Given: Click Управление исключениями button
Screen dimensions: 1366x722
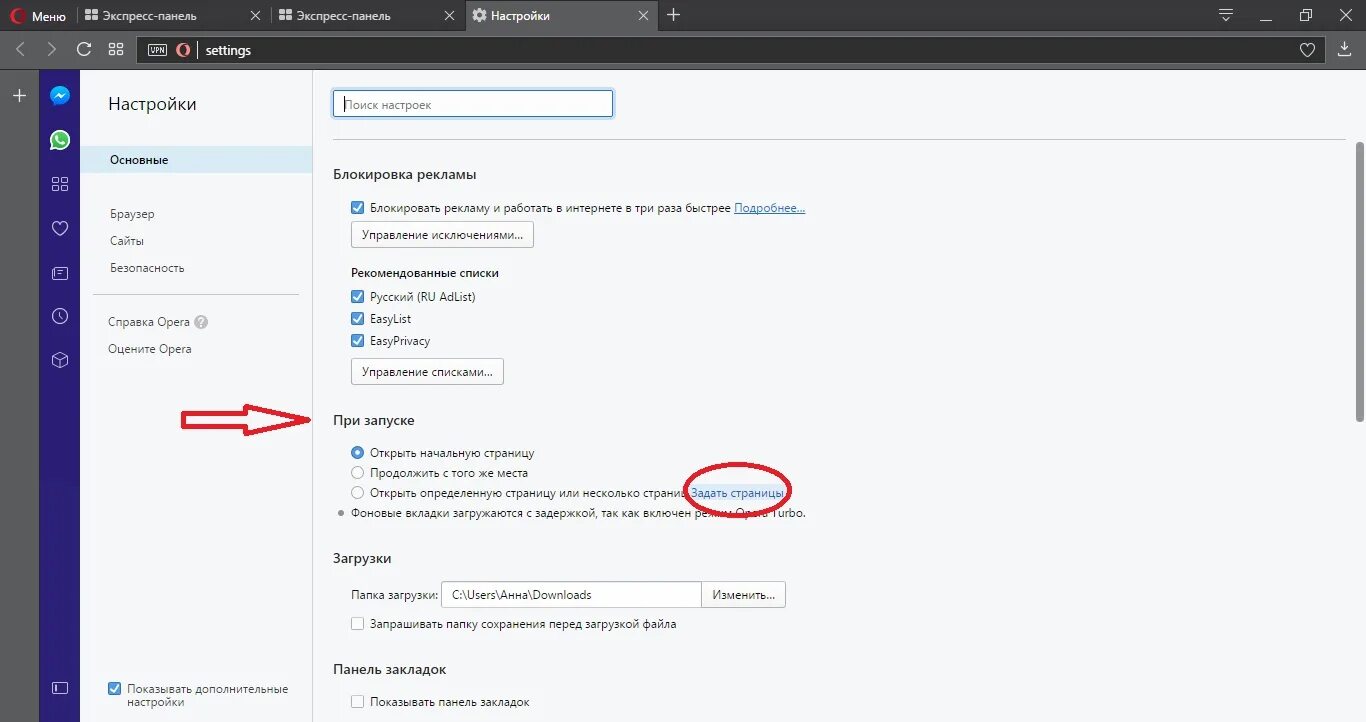Looking at the screenshot, I should click(x=442, y=235).
